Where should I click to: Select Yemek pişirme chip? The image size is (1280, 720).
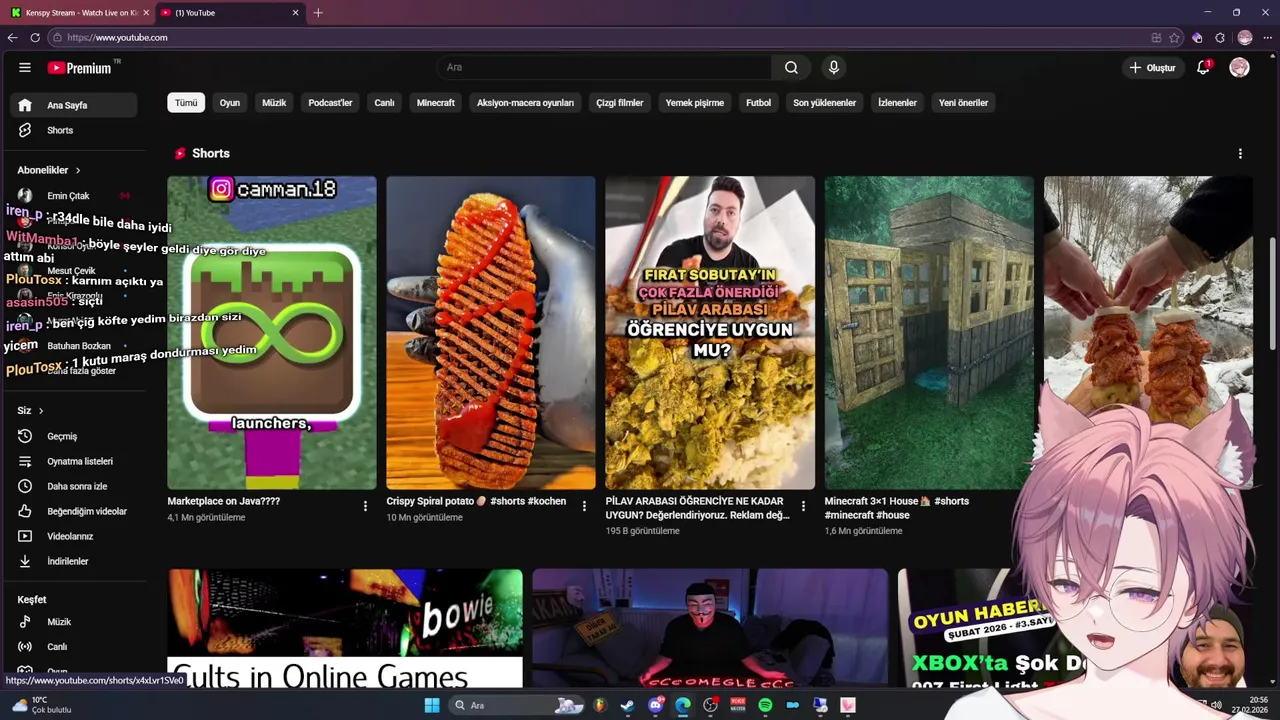tap(695, 102)
